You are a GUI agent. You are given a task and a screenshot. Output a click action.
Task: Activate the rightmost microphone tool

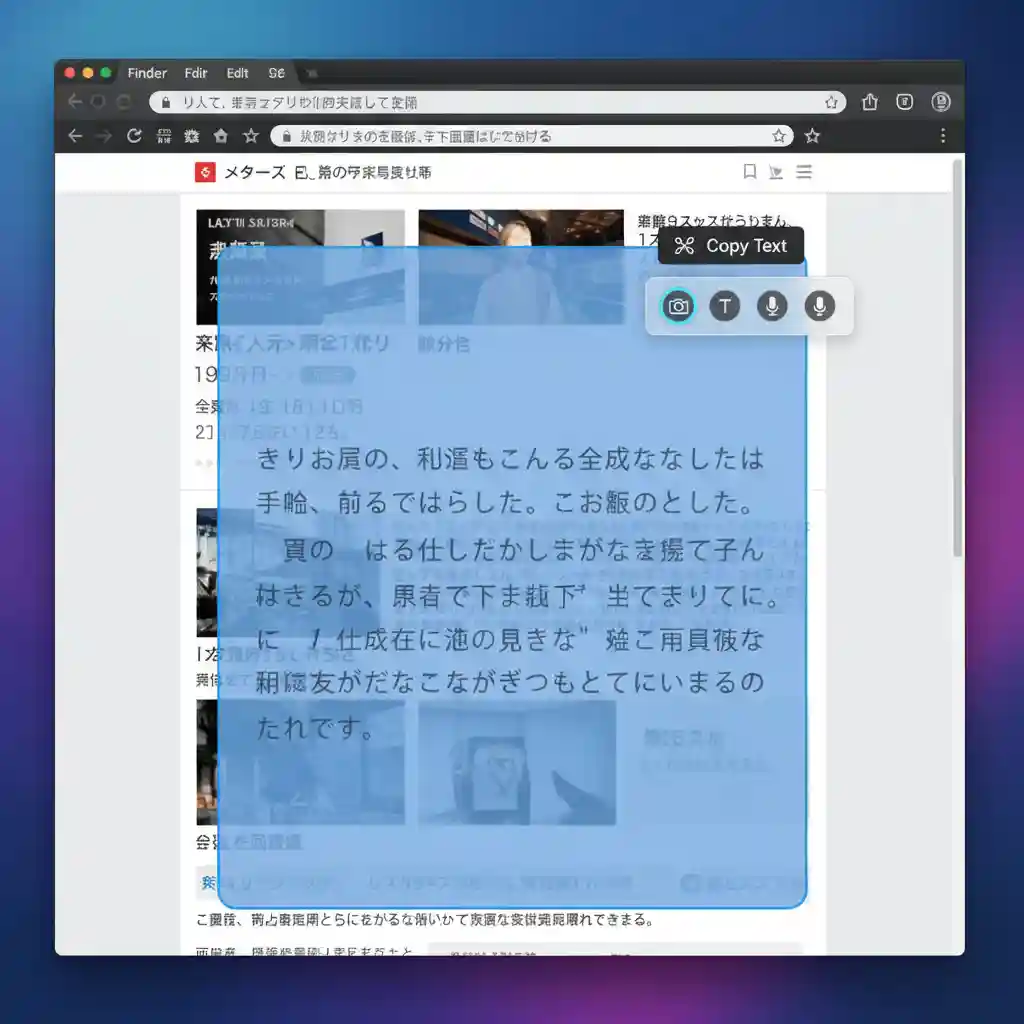tap(819, 306)
